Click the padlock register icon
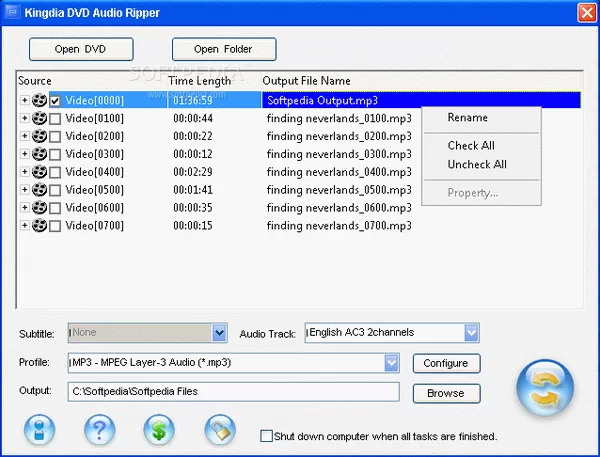600x457 pixels. pyautogui.click(x=220, y=430)
